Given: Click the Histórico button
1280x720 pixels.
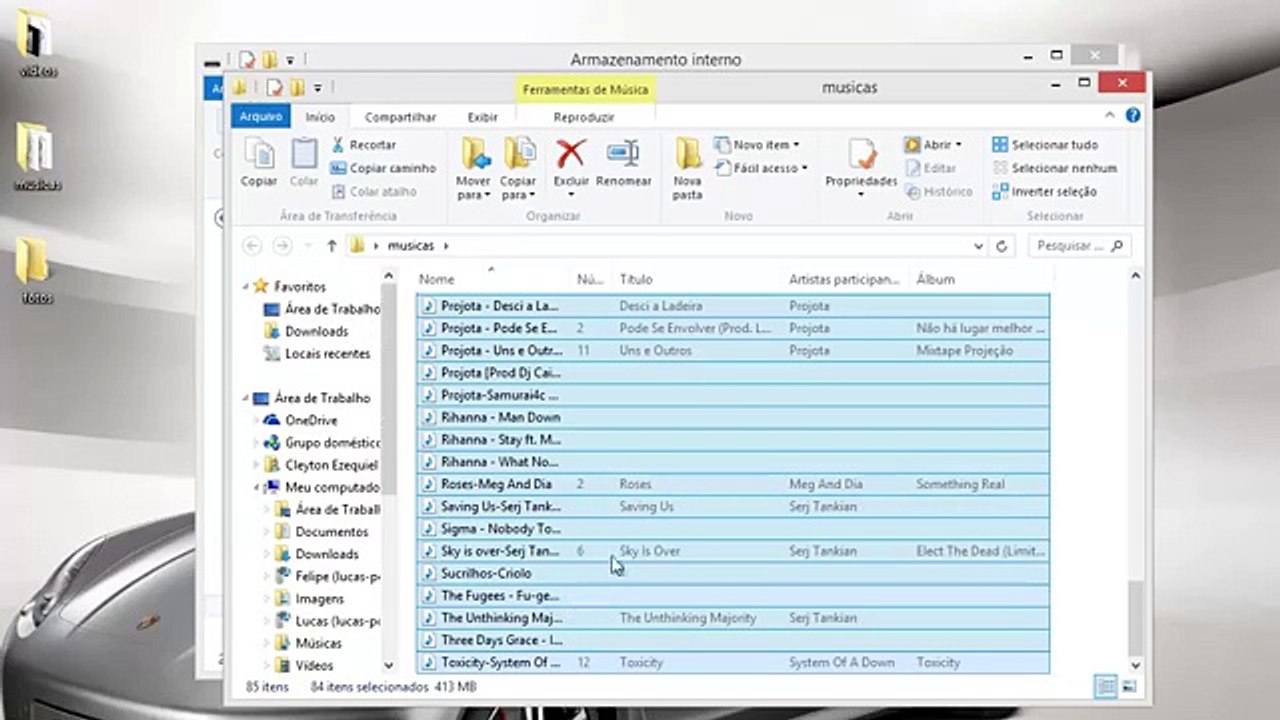Looking at the screenshot, I should click(938, 191).
